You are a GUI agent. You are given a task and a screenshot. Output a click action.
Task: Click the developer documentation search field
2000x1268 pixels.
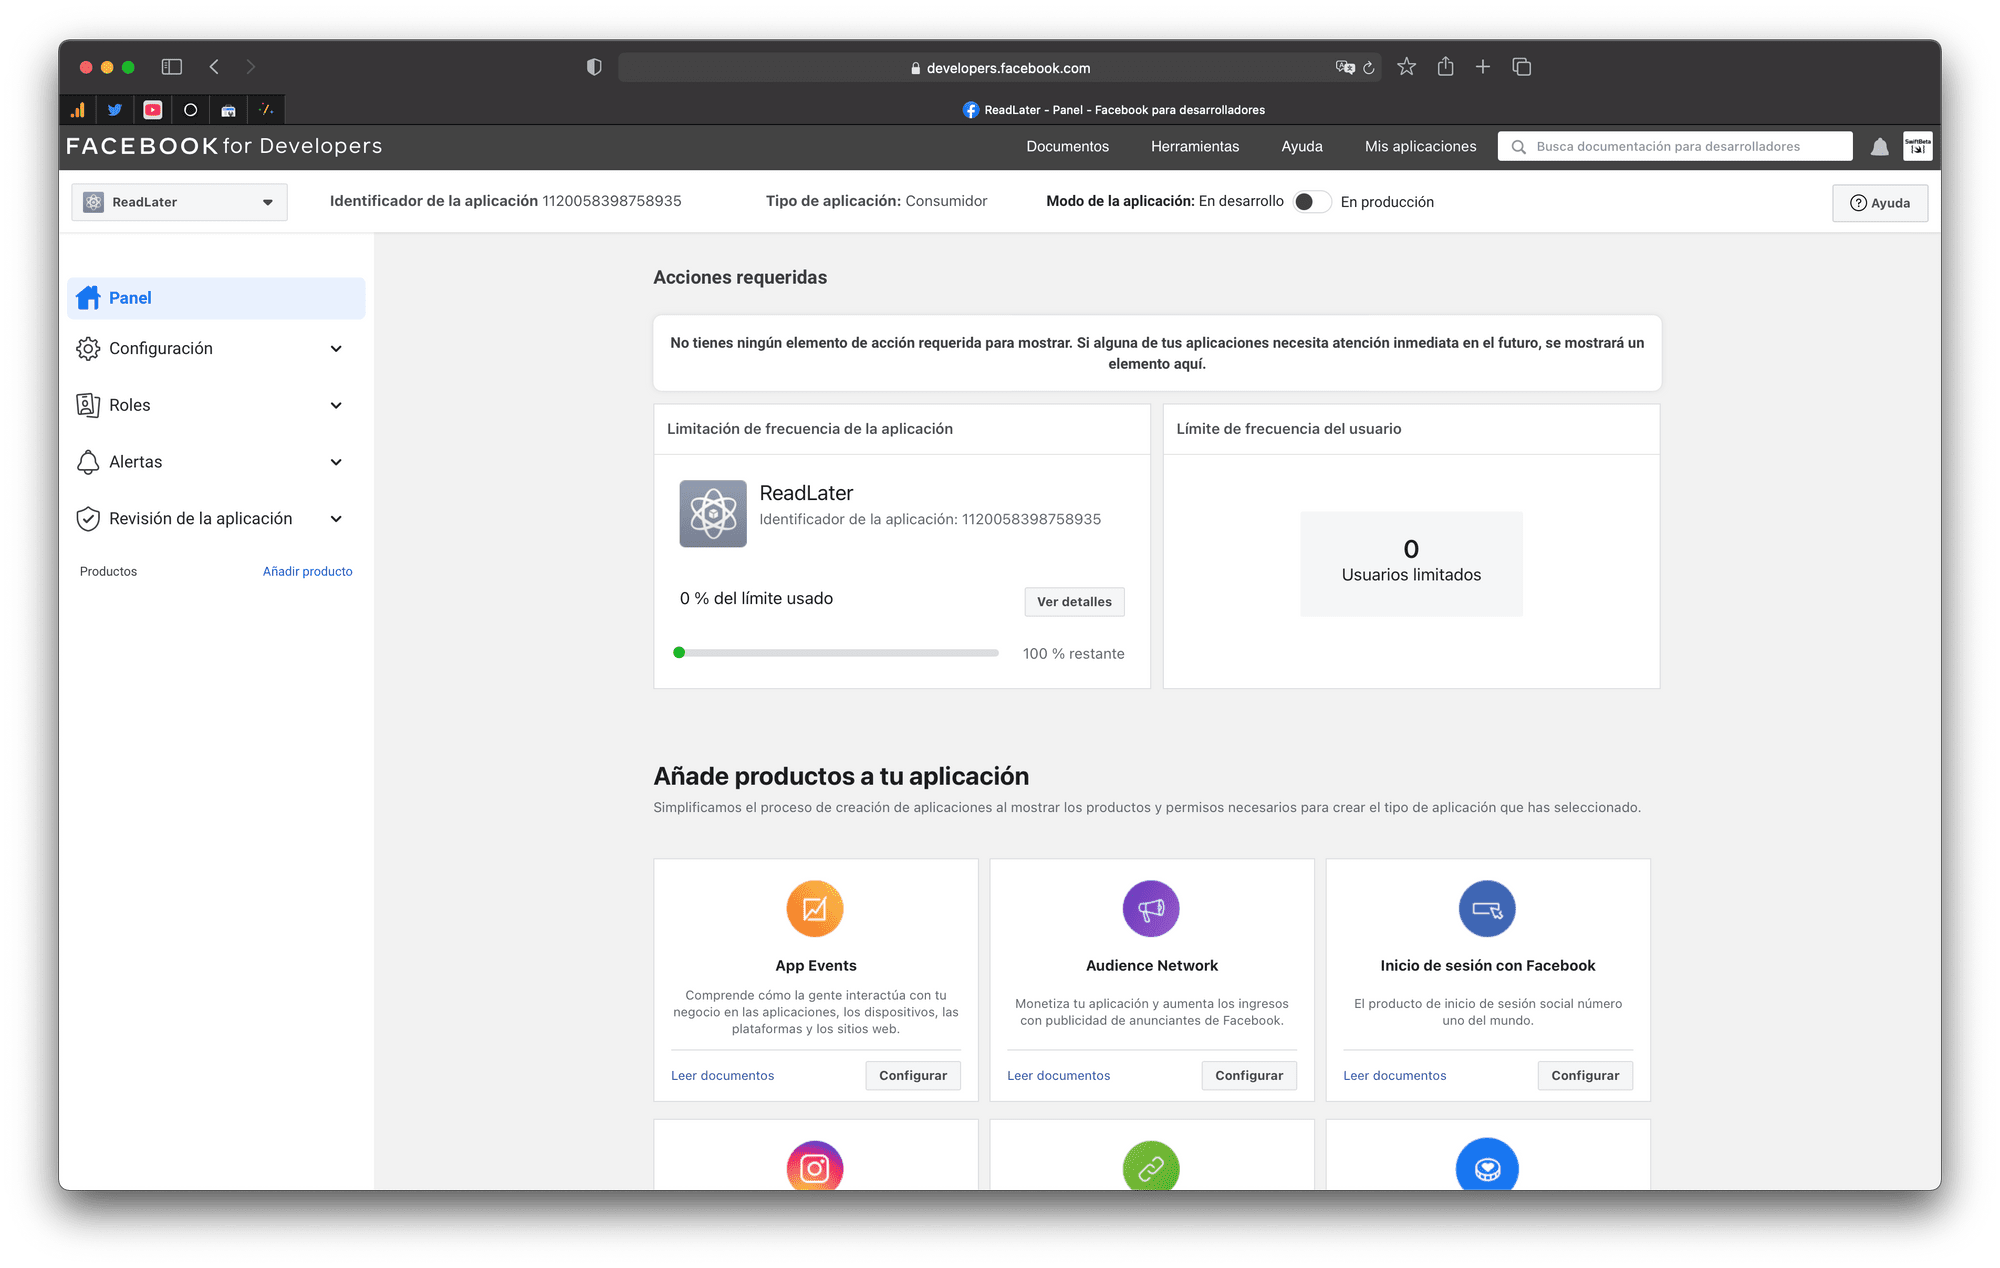pos(1675,147)
